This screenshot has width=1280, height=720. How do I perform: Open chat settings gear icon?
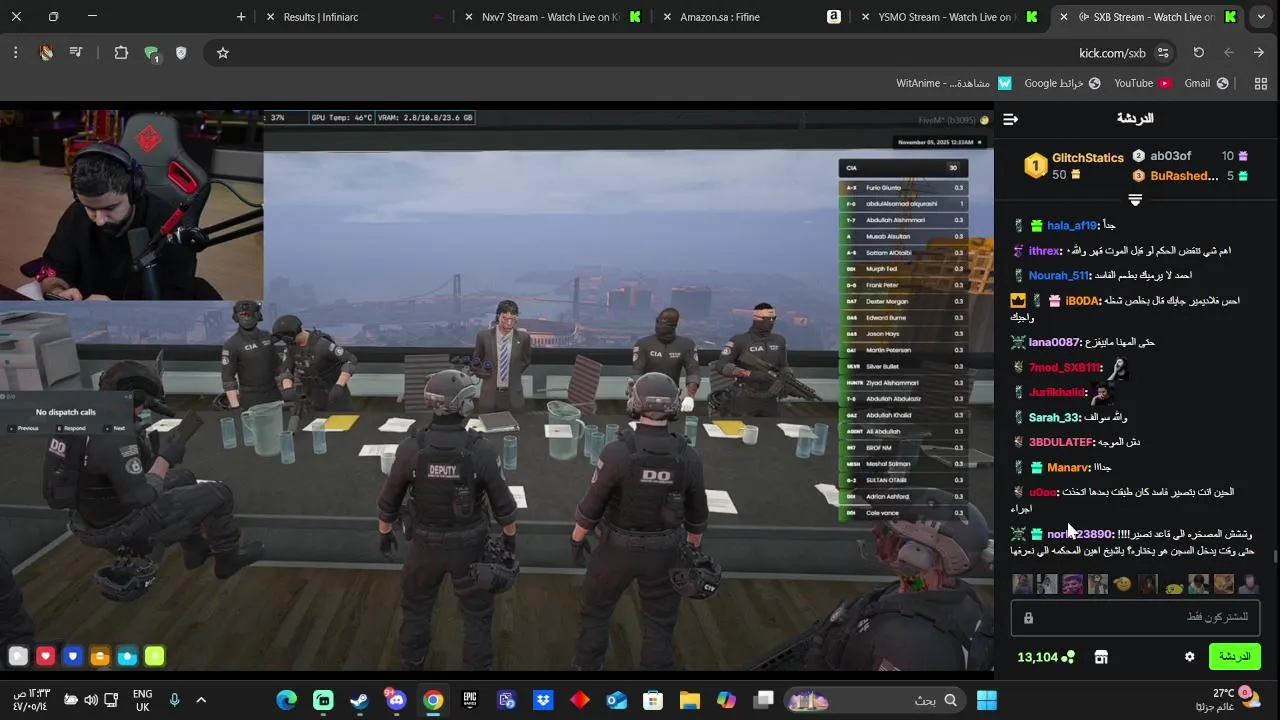pos(1189,657)
